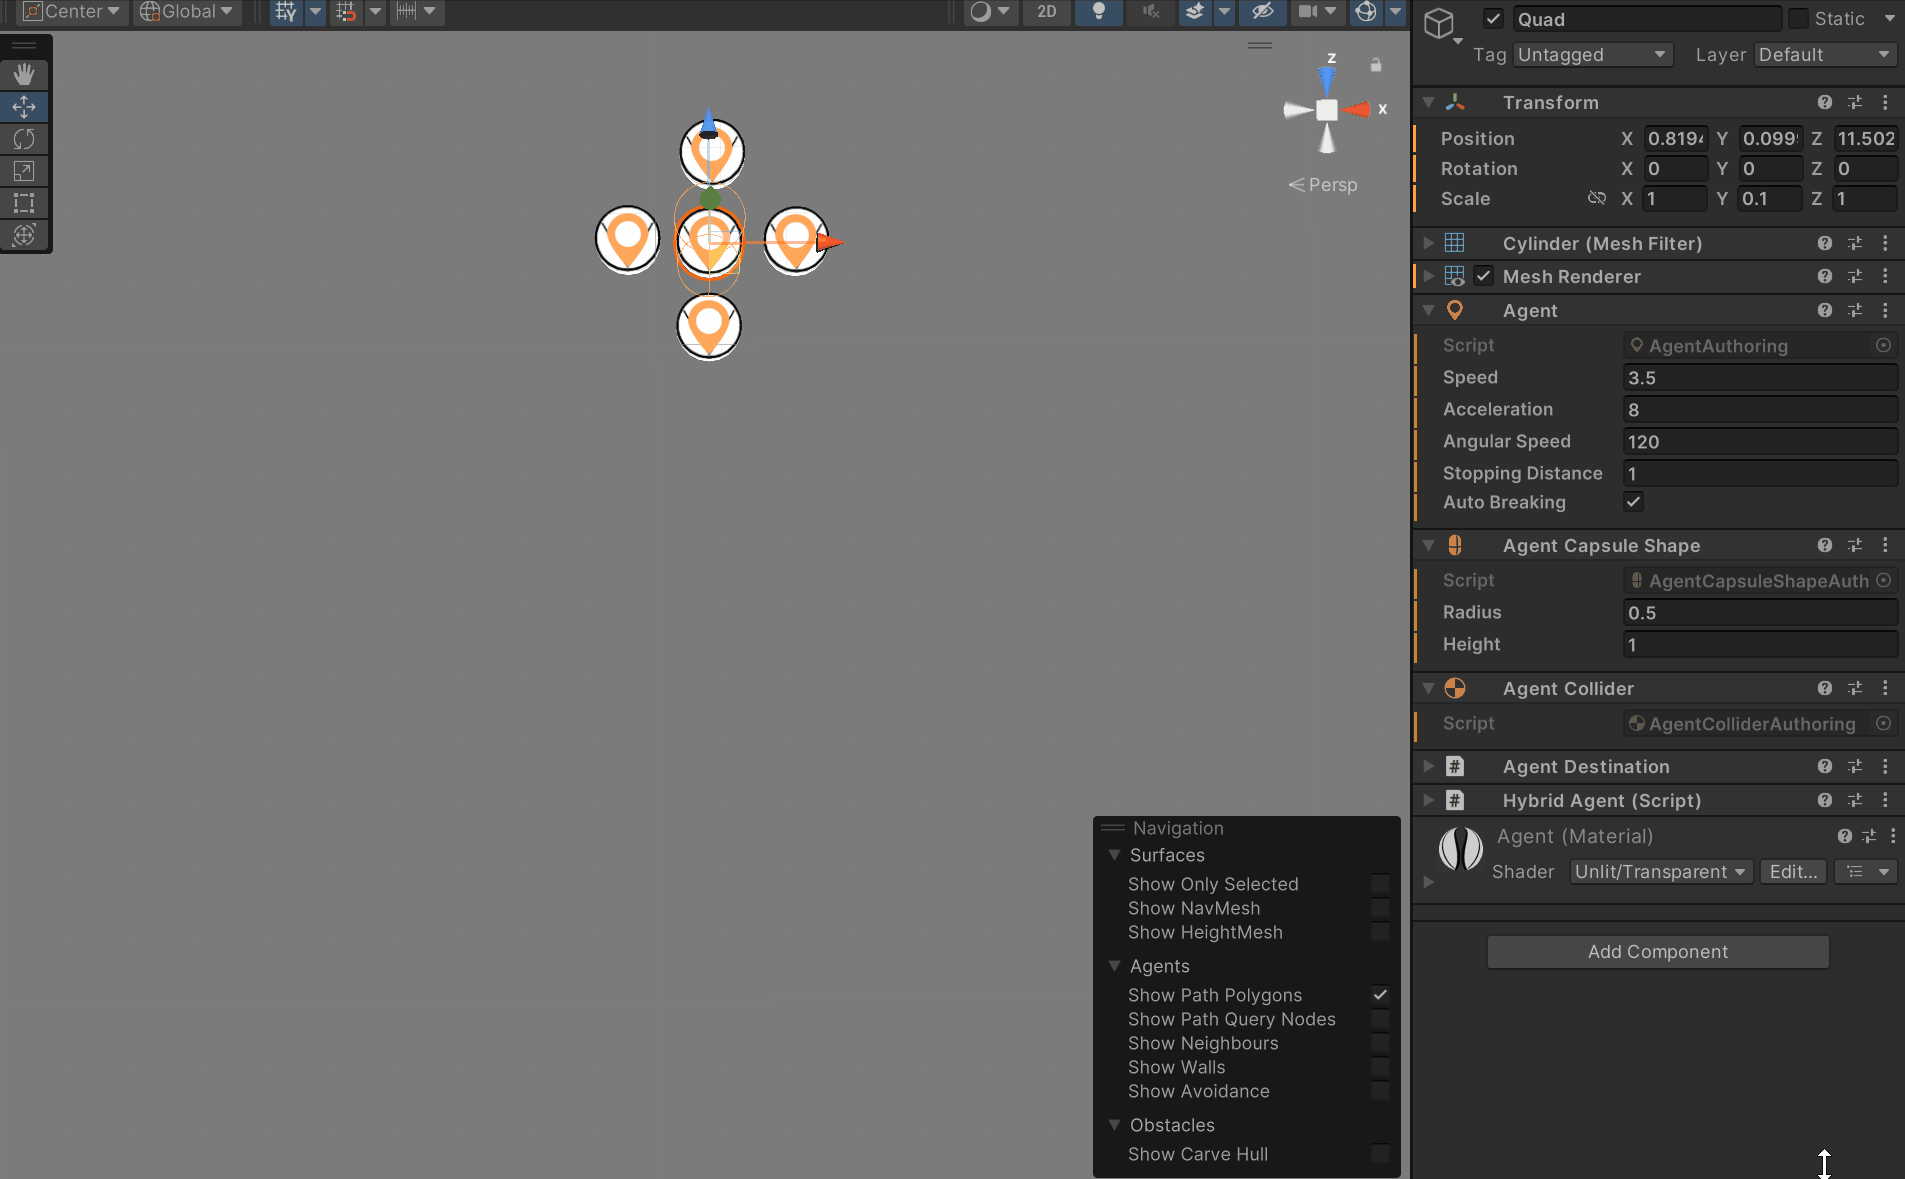
Task: Open shader list options dropdown
Action: point(1866,872)
